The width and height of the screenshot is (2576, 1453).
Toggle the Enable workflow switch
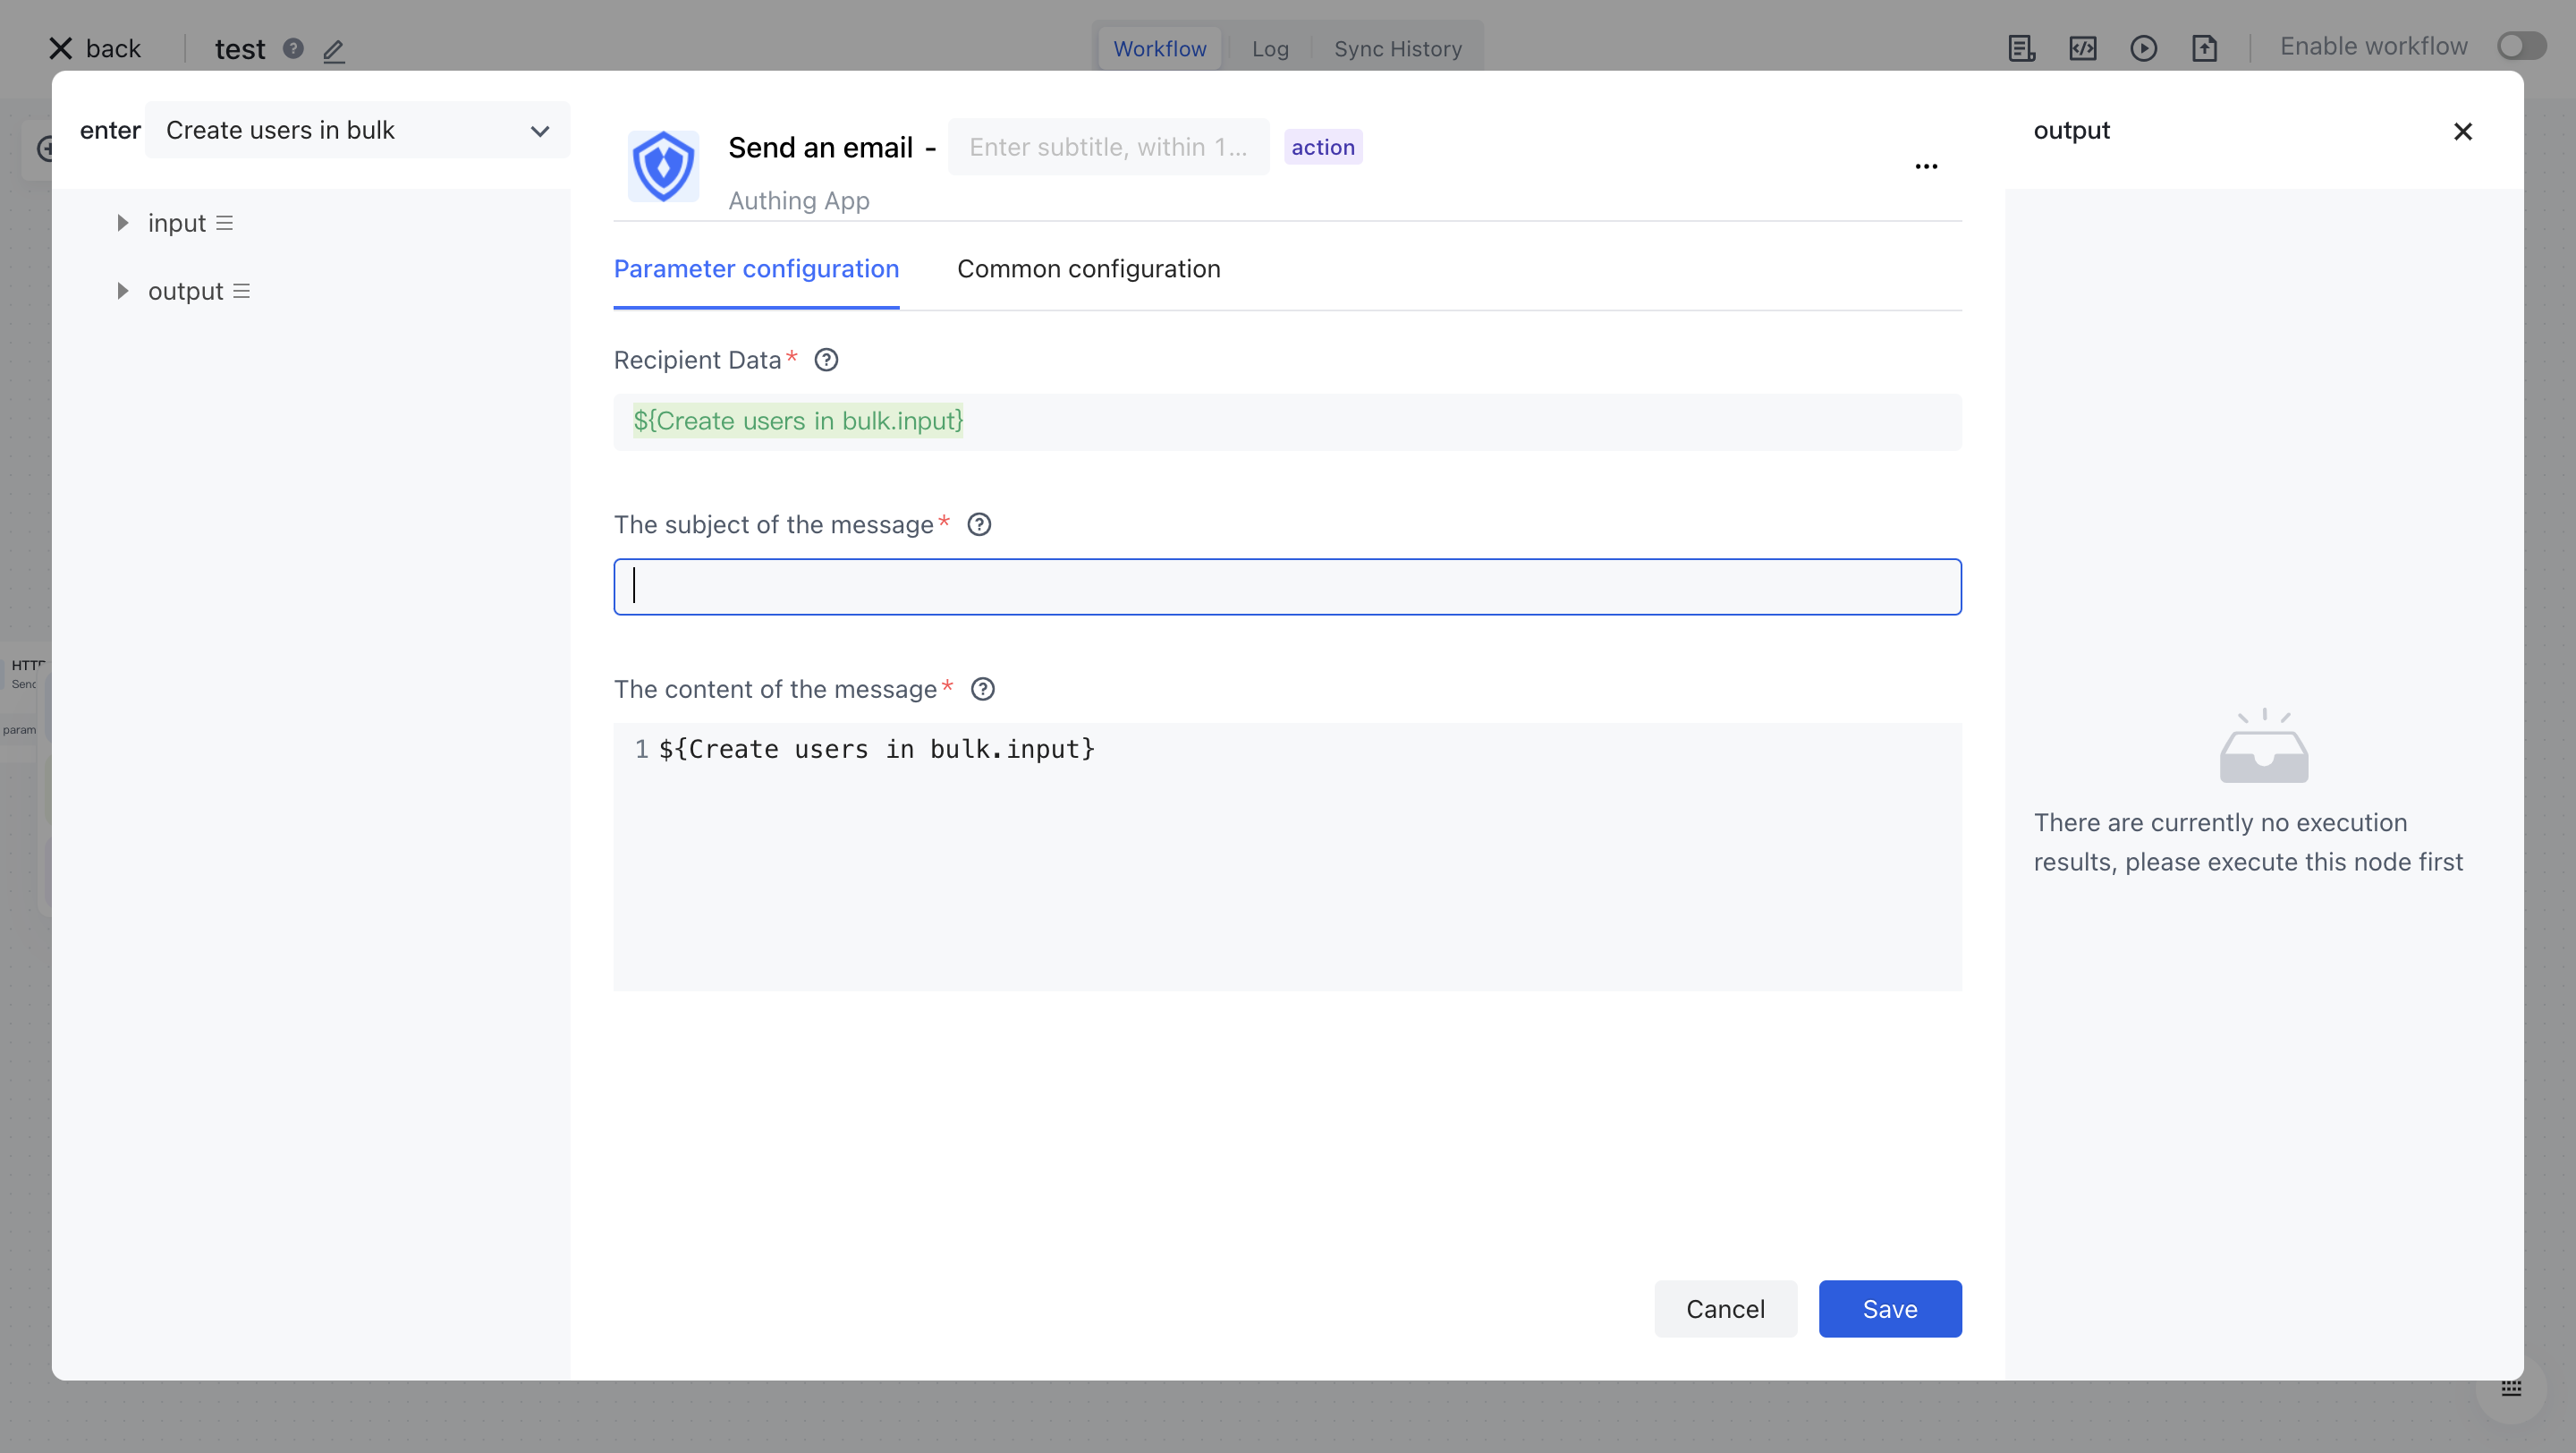coord(2521,47)
